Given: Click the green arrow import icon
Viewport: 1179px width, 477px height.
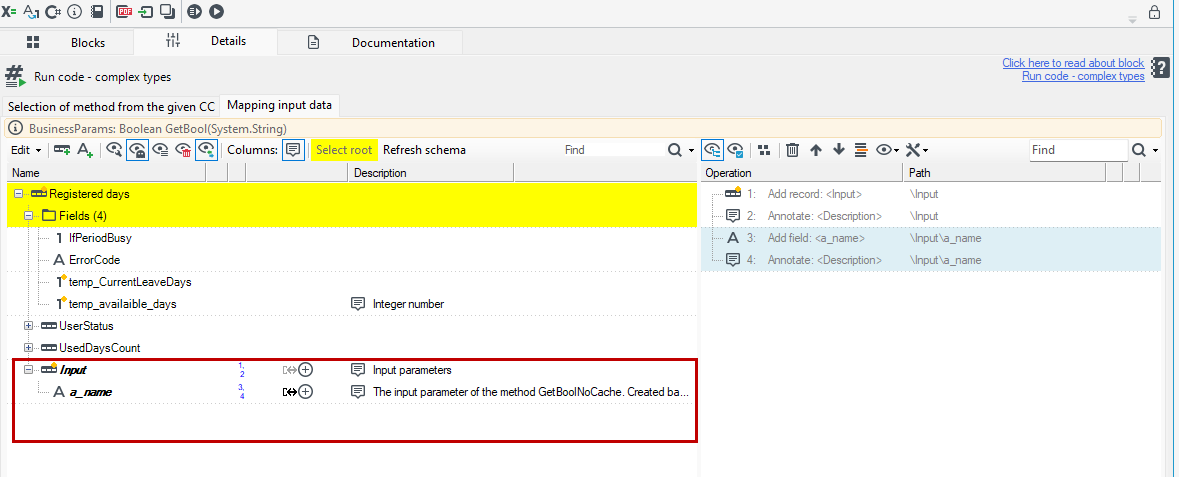Looking at the screenshot, I should (x=146, y=11).
